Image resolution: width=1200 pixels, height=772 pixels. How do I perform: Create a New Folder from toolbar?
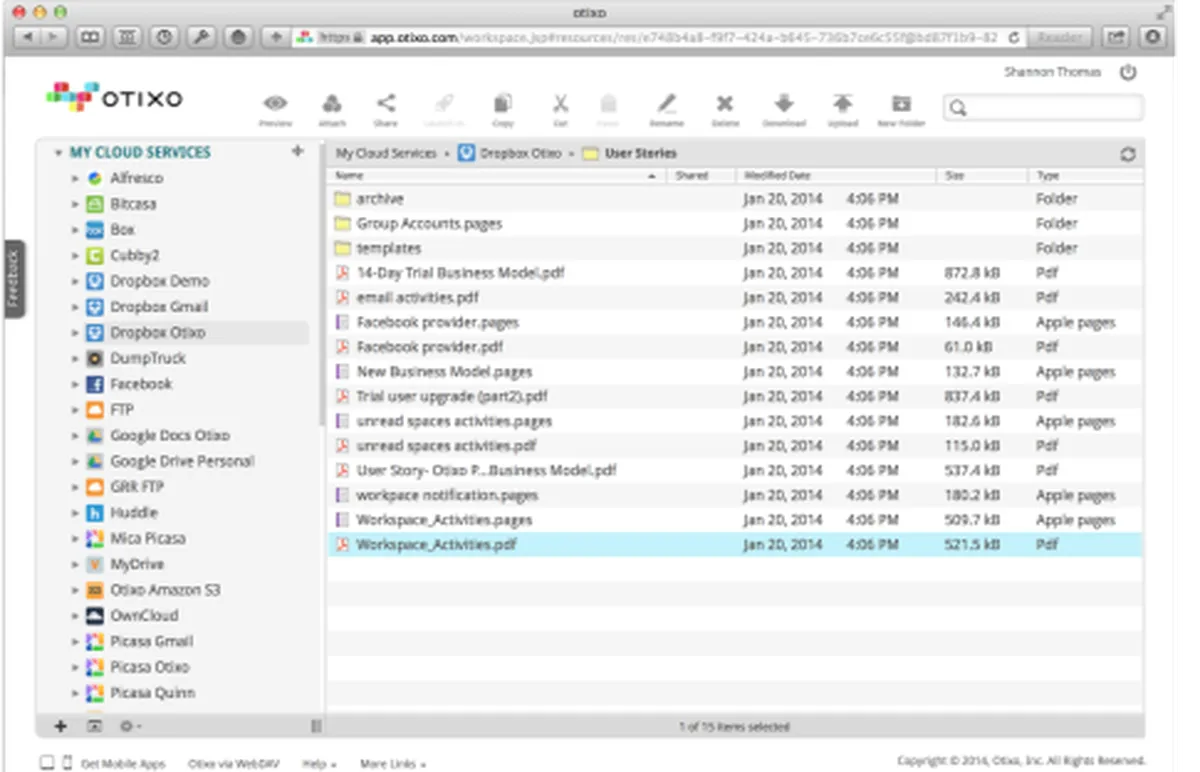click(x=901, y=104)
